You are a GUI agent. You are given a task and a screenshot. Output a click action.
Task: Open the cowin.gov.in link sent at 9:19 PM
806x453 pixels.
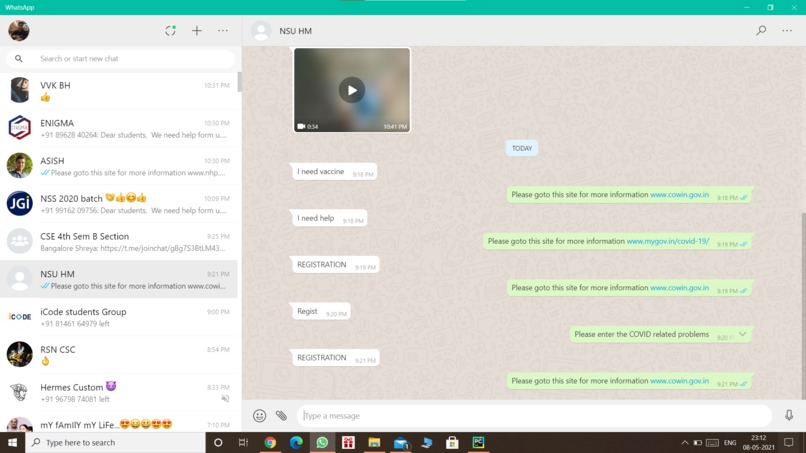pos(679,288)
